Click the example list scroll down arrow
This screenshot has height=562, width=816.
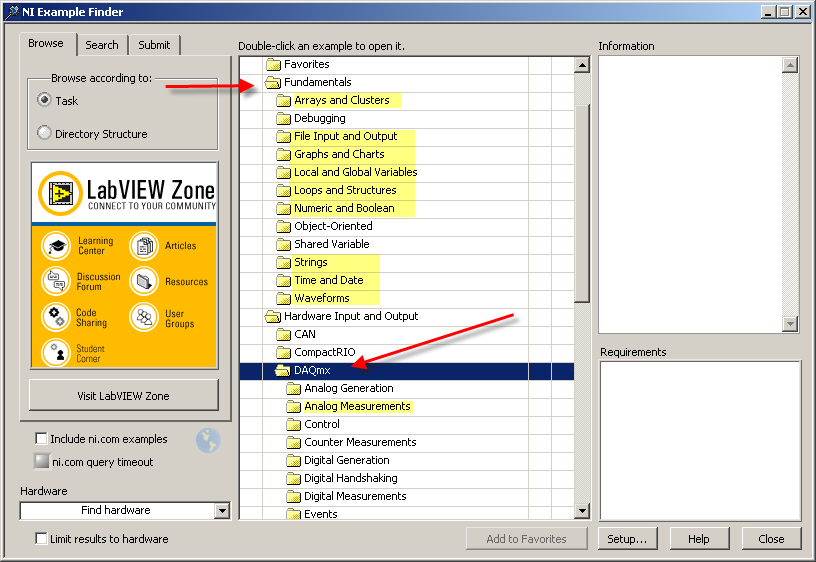(x=582, y=511)
